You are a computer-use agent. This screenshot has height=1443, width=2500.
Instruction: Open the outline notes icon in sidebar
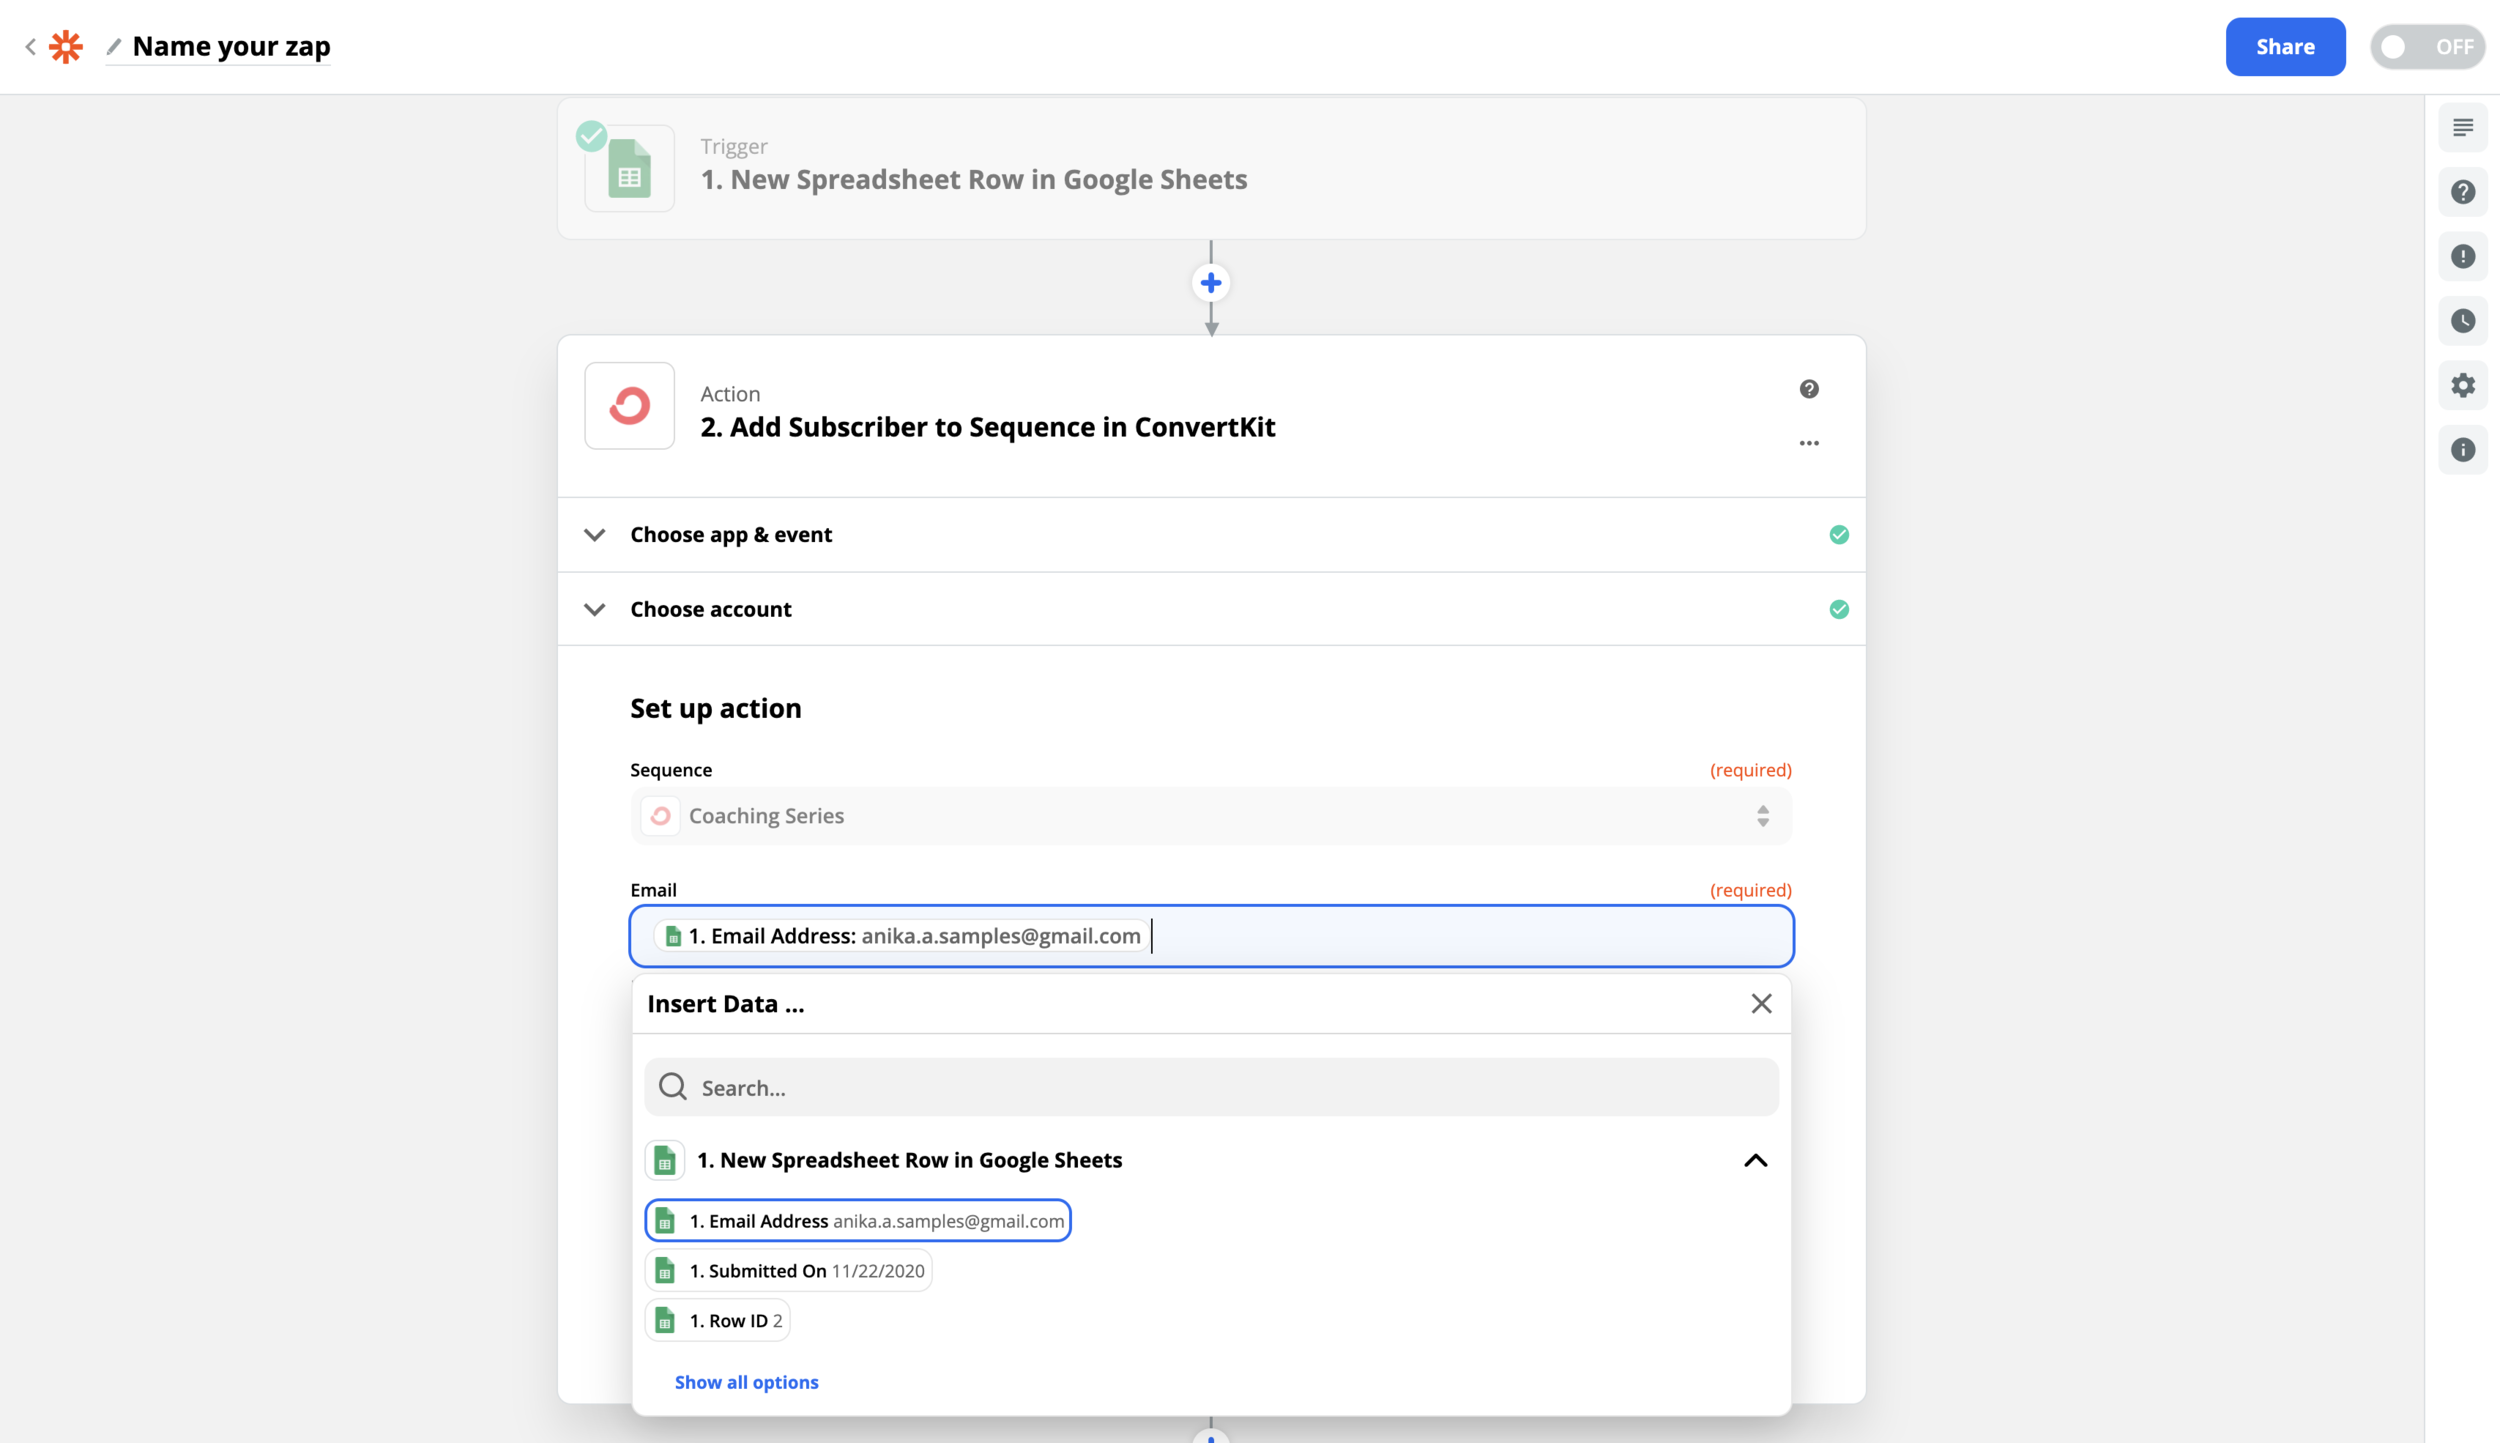(2462, 127)
